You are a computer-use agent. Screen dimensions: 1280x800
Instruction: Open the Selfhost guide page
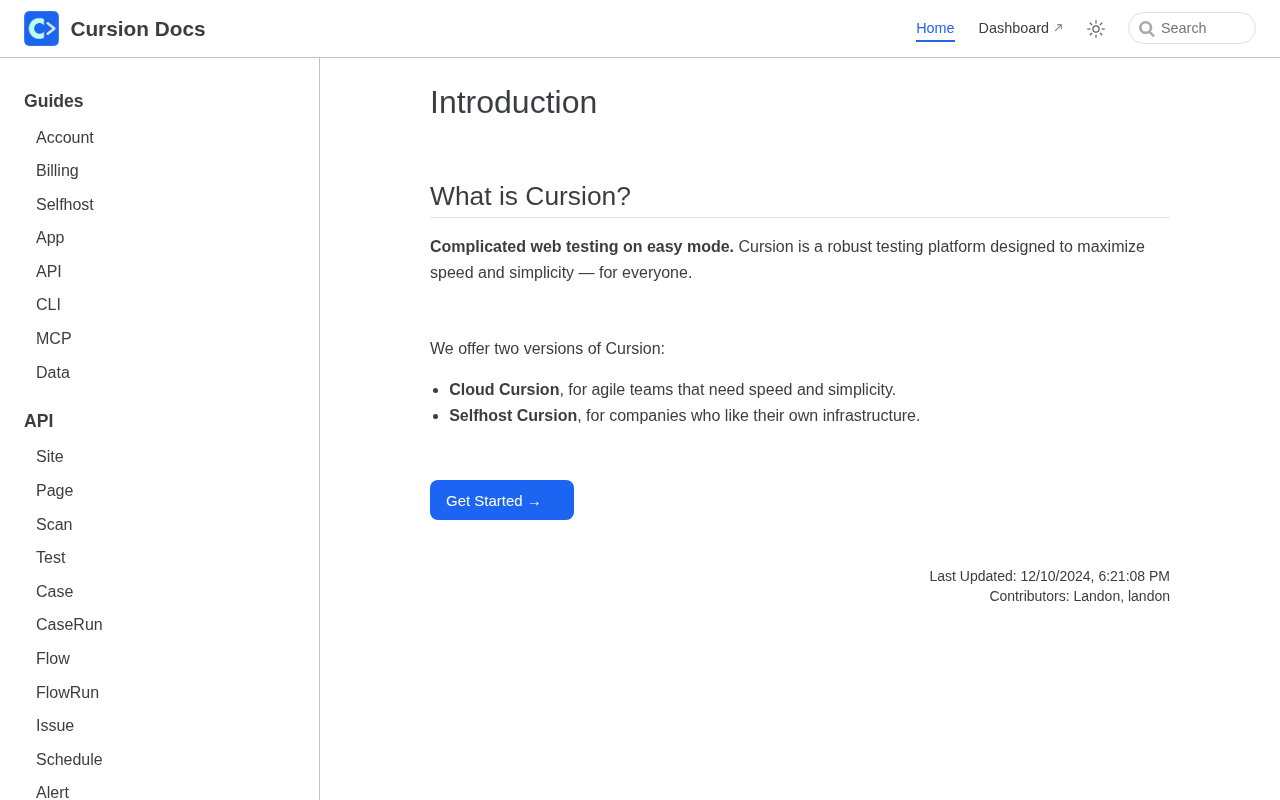tap(65, 205)
